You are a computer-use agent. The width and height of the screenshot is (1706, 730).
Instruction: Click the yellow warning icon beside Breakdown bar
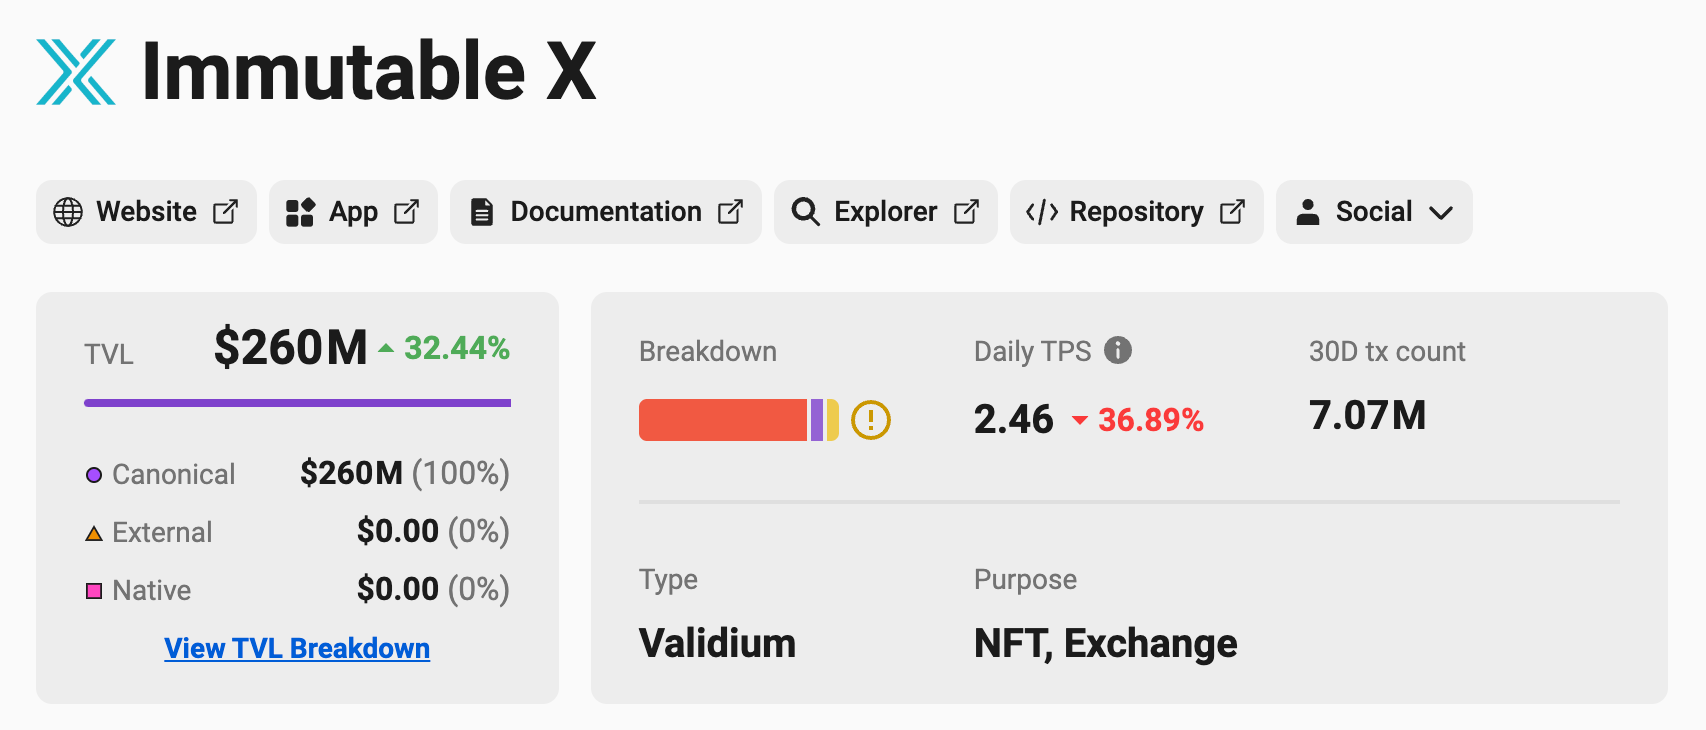(871, 420)
